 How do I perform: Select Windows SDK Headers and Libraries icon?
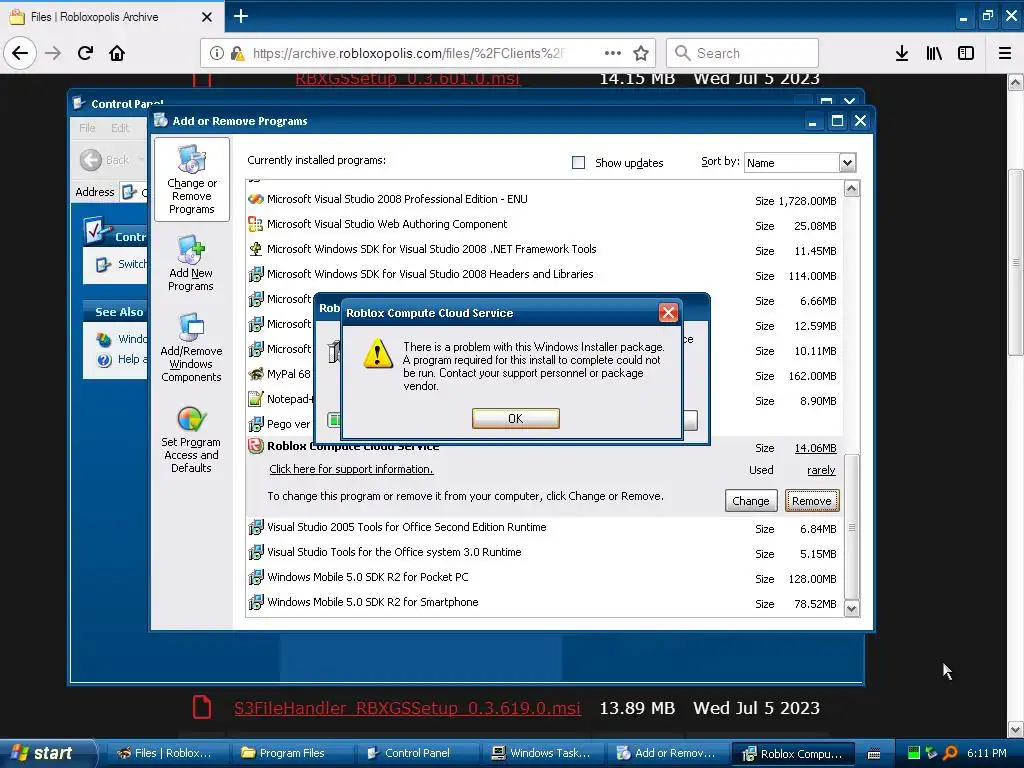(255, 274)
